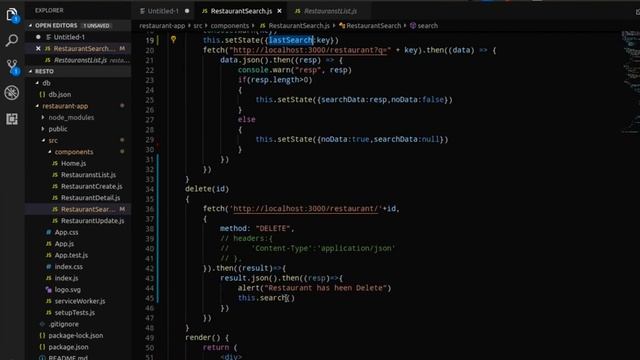
Task: Follow the localhost restaurant?q= URL link
Action: coord(310,50)
